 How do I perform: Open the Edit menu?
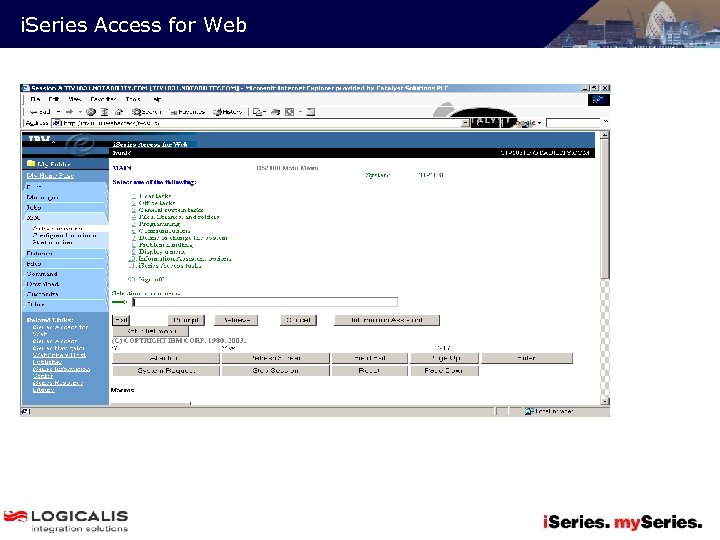(54, 99)
